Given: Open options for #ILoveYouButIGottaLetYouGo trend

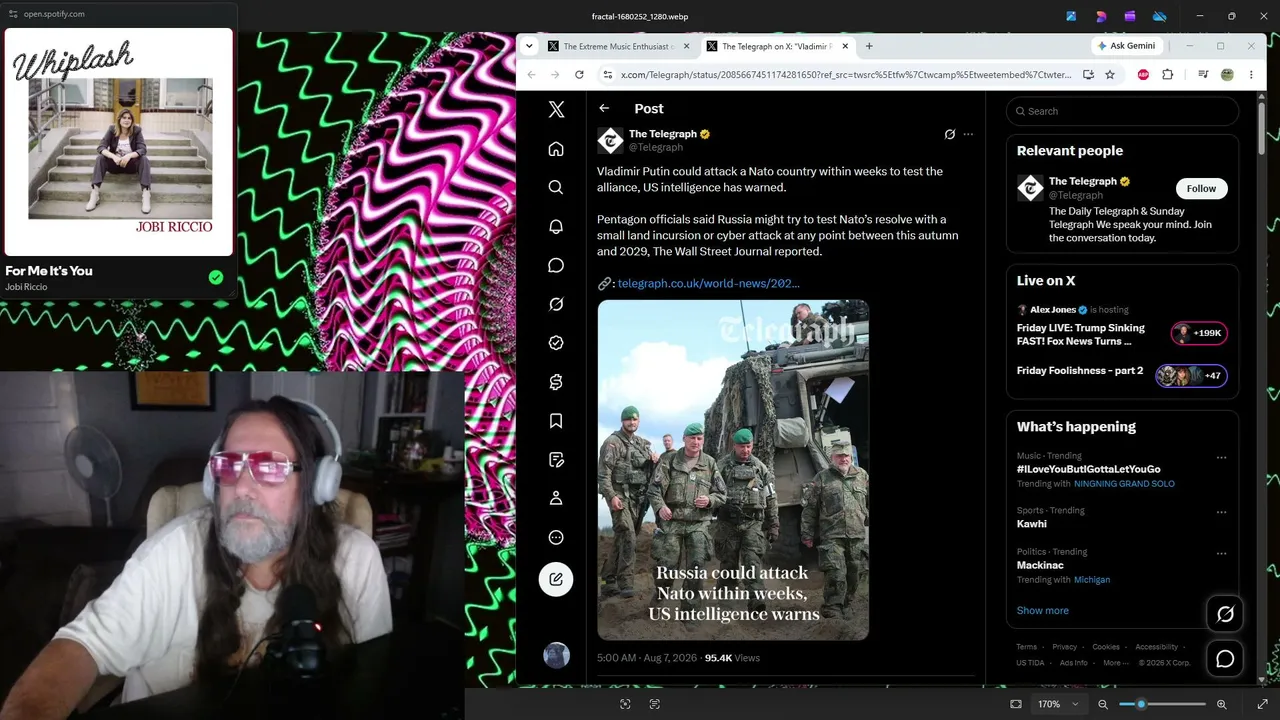Looking at the screenshot, I should point(1221,458).
